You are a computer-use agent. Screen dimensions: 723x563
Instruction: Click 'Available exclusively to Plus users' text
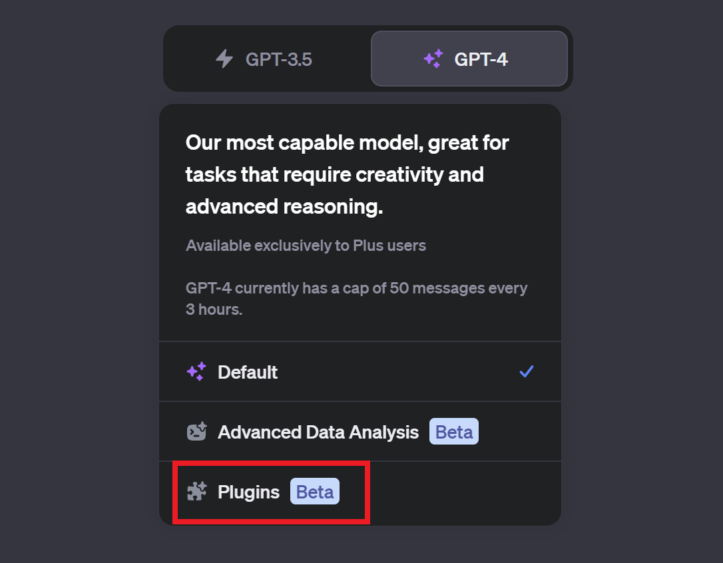(306, 245)
